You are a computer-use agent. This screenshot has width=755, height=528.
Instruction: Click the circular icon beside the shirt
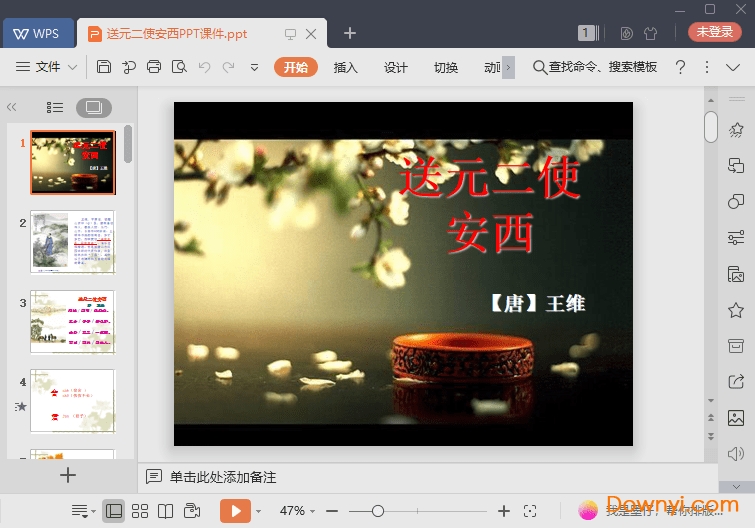[x=626, y=33]
